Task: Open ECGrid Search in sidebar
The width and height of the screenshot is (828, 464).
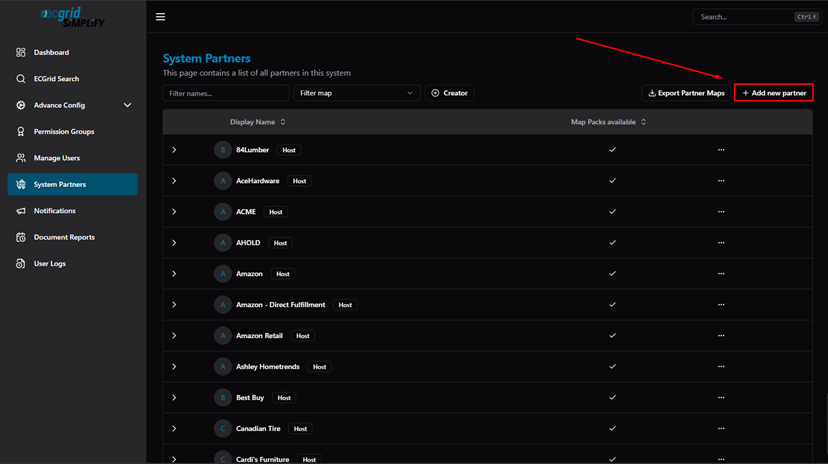Action: [x=72, y=79]
